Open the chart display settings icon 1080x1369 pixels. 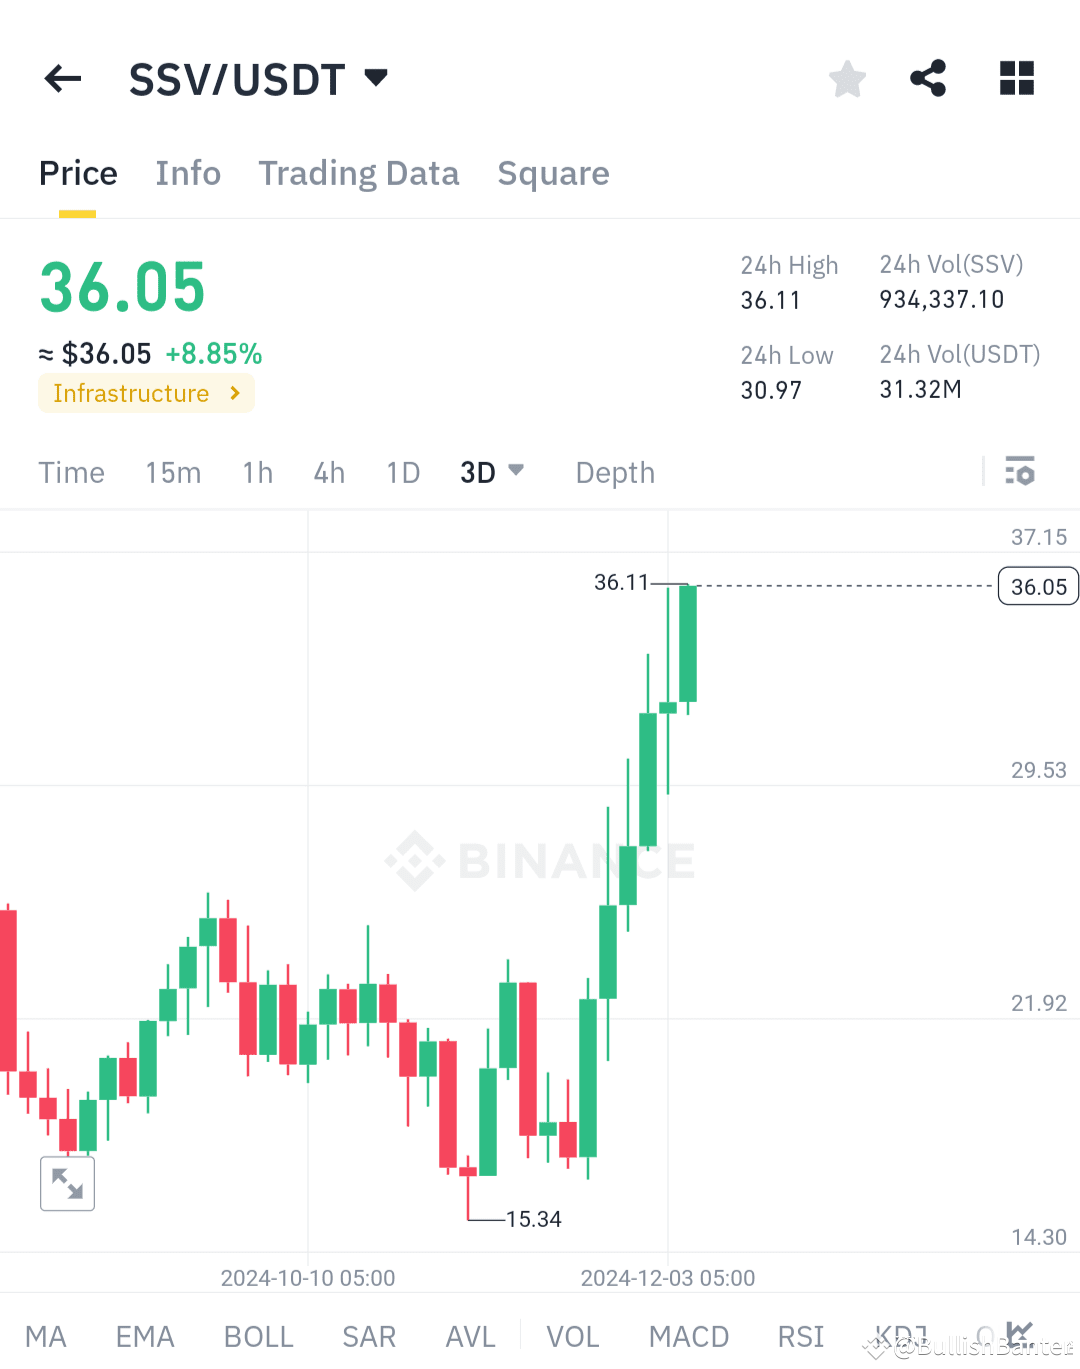pyautogui.click(x=1020, y=471)
